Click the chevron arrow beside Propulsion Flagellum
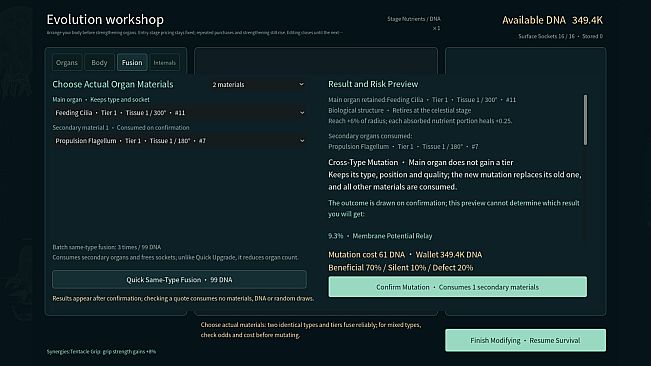 [302, 141]
